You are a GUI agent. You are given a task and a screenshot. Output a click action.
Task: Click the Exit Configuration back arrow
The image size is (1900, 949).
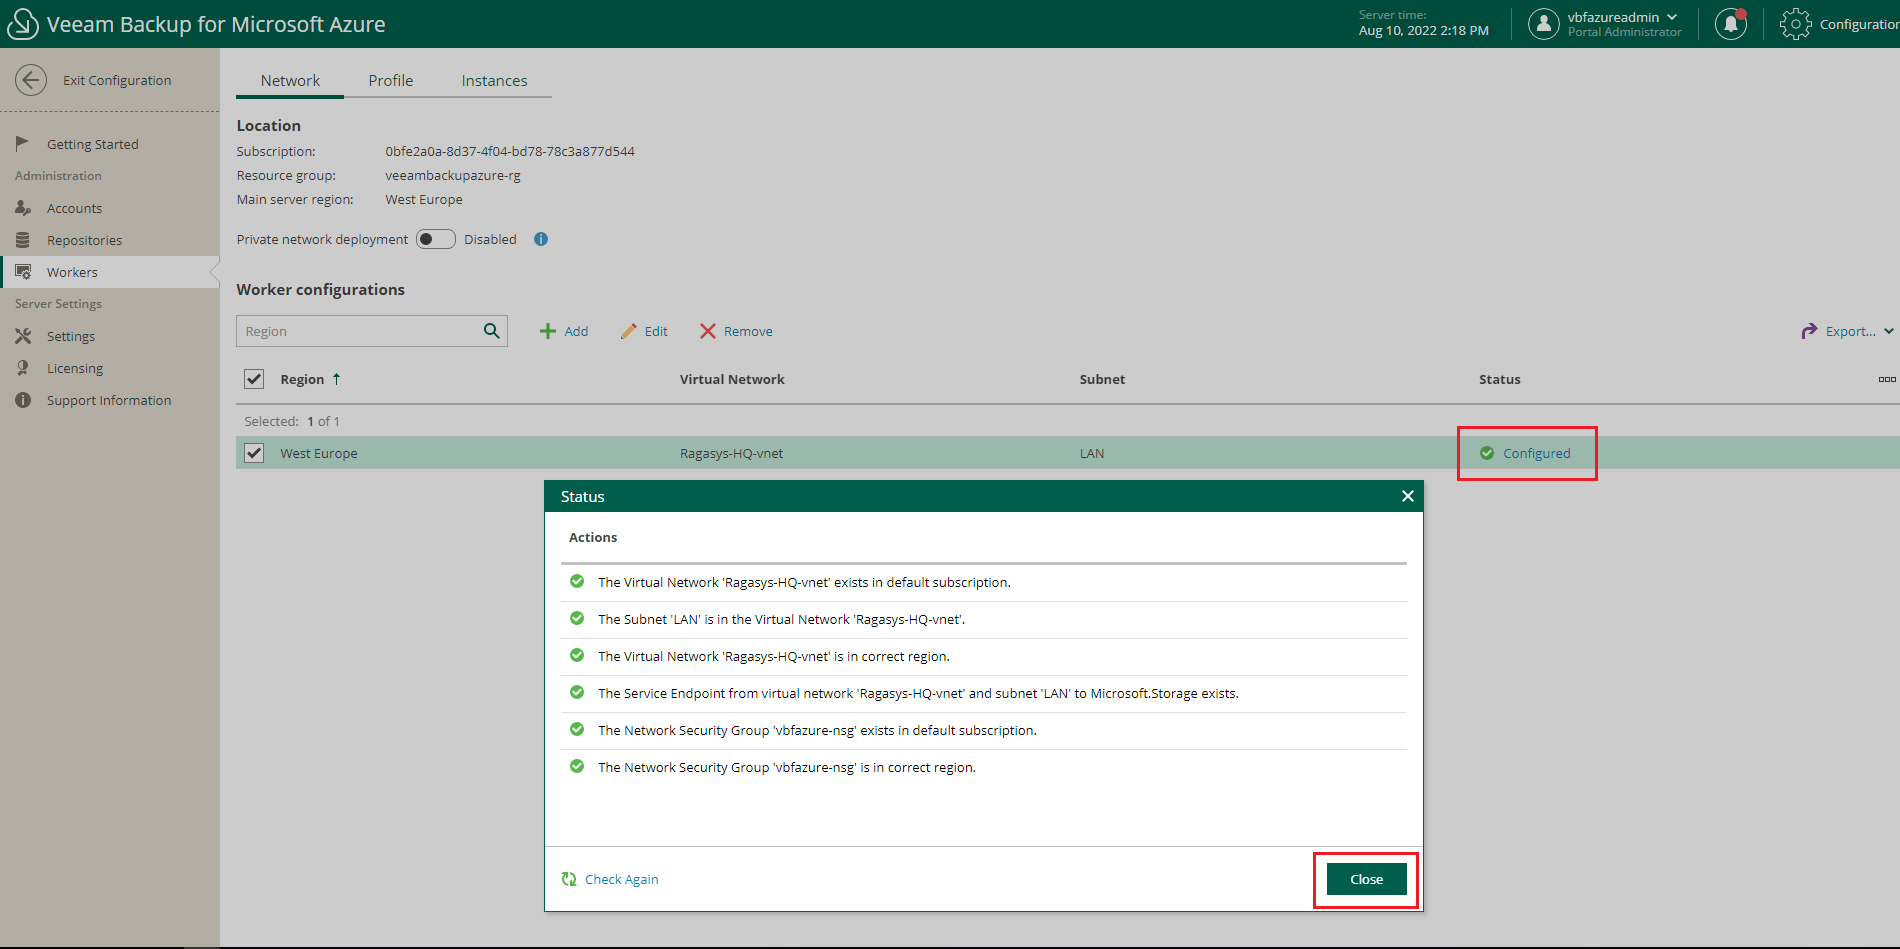point(31,80)
